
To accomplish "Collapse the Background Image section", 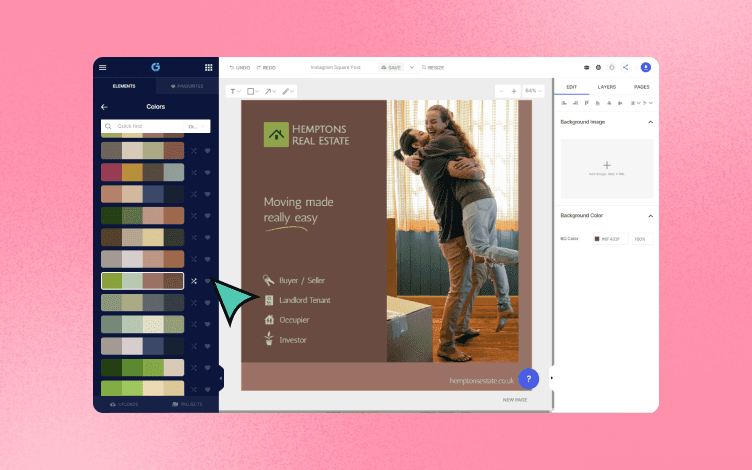I will point(650,122).
